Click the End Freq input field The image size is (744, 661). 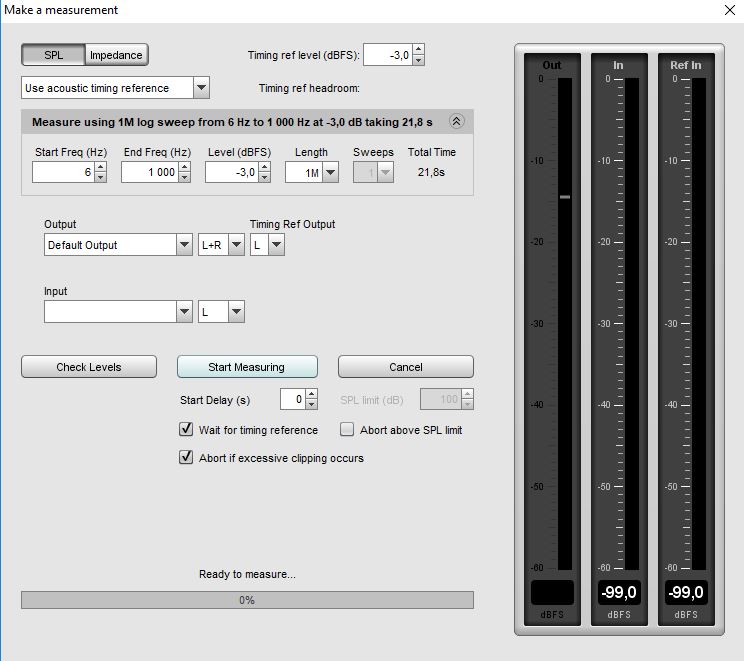[x=150, y=172]
